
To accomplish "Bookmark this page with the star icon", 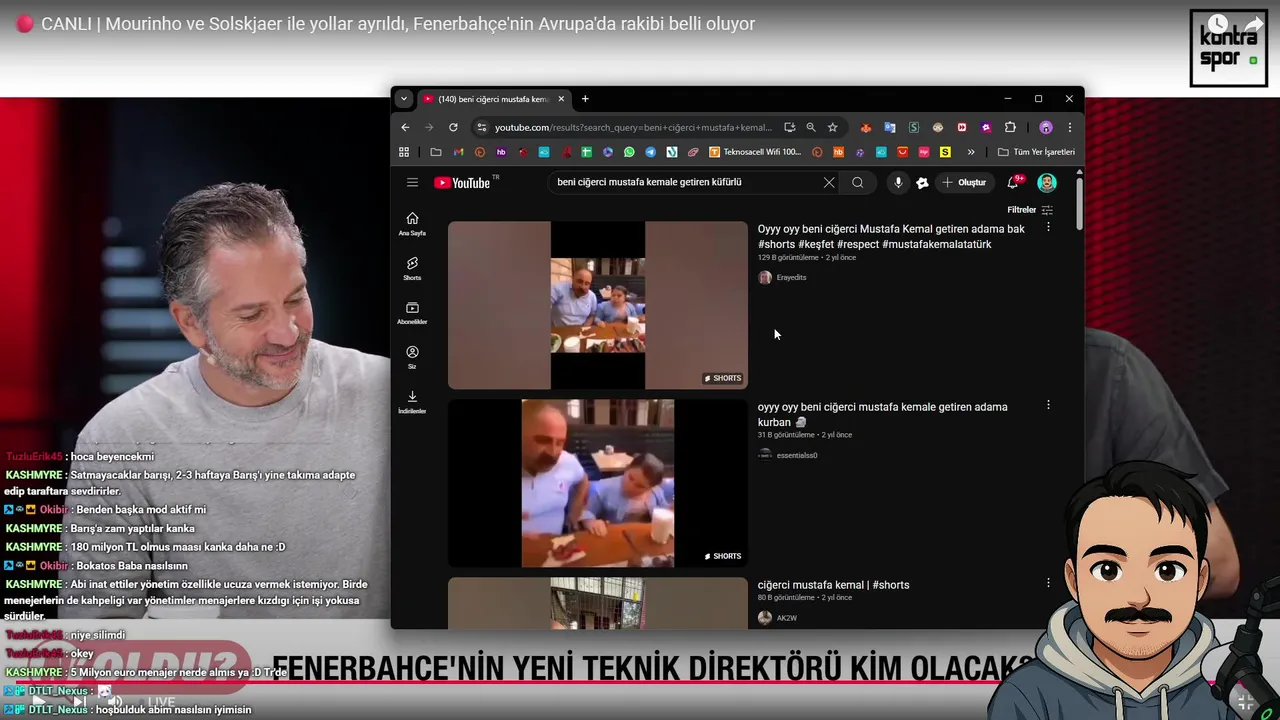I will coord(832,127).
